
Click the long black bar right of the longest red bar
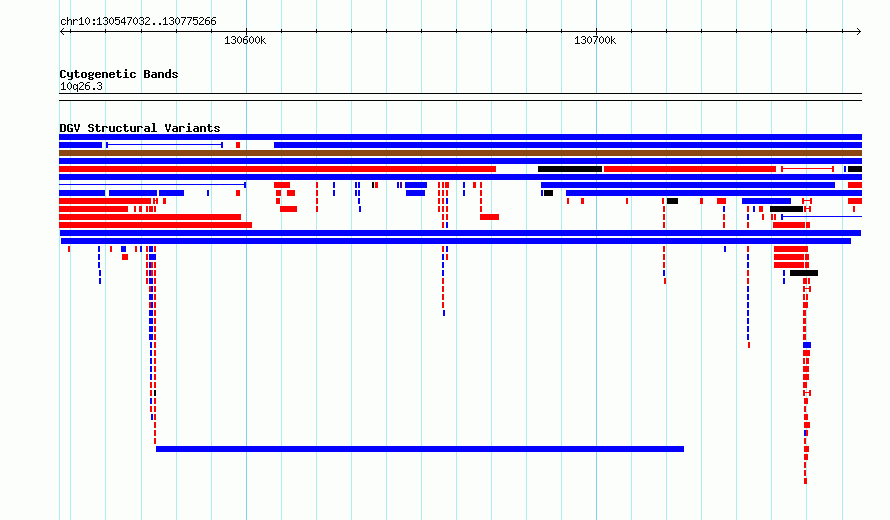click(x=570, y=169)
